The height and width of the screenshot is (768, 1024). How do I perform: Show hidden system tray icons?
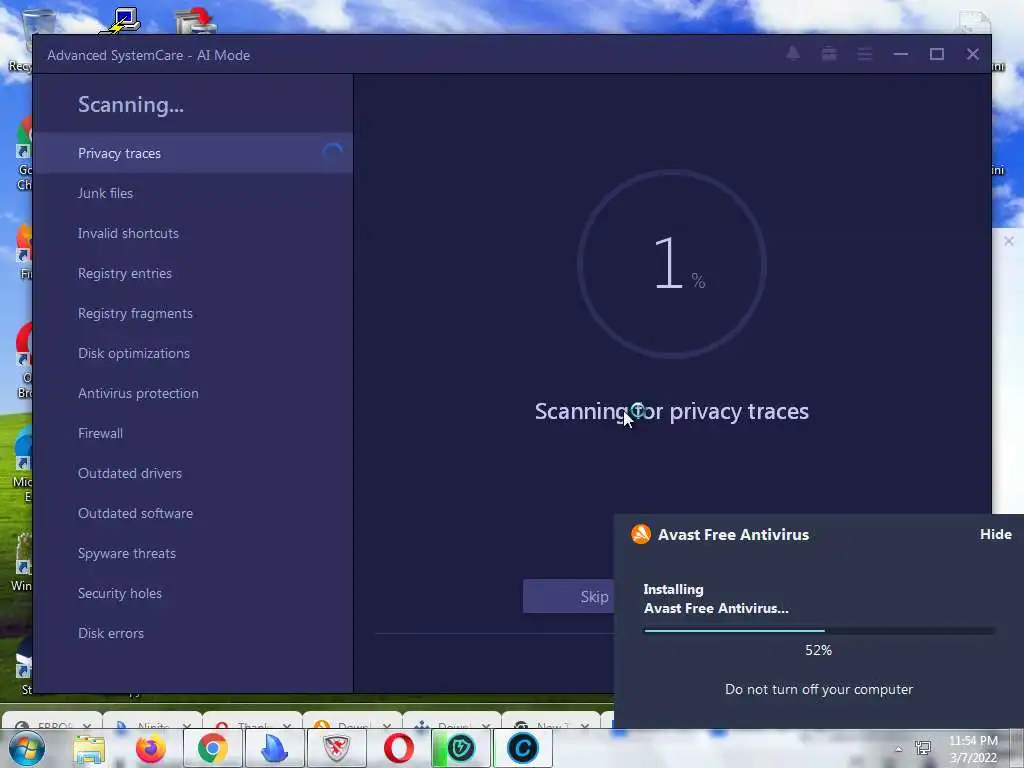click(x=899, y=748)
